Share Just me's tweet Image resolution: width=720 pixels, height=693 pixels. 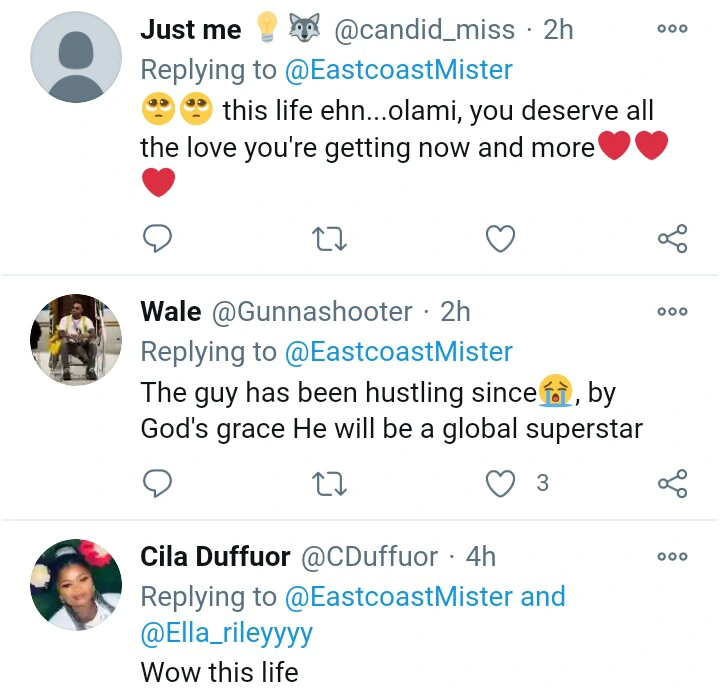pos(672,238)
